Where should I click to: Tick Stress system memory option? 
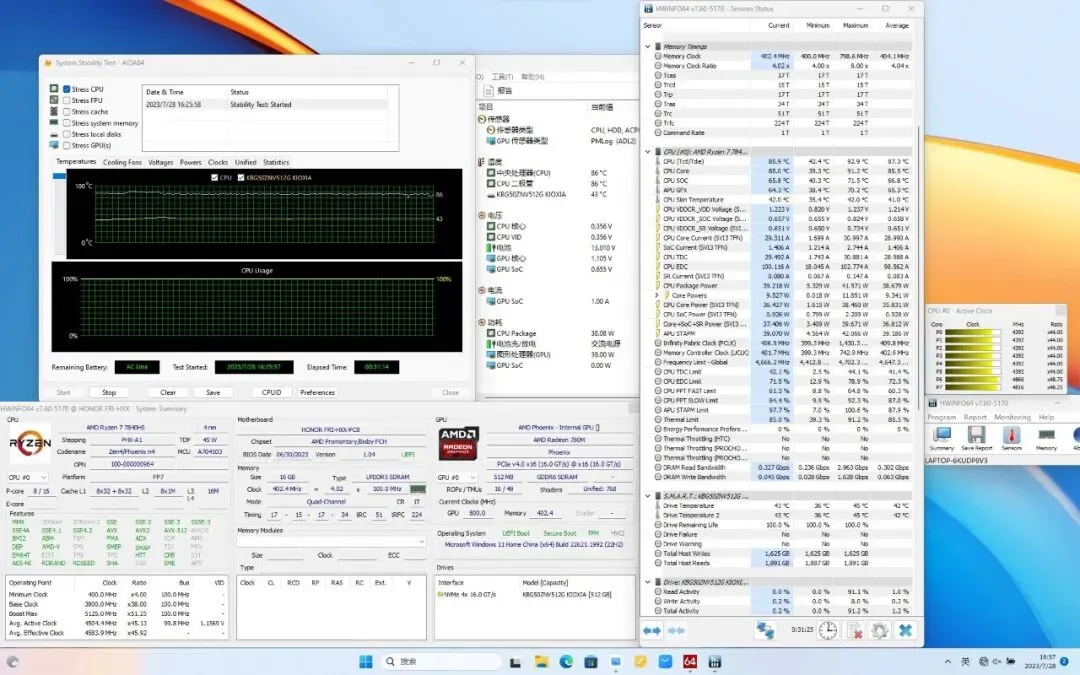click(x=67, y=123)
